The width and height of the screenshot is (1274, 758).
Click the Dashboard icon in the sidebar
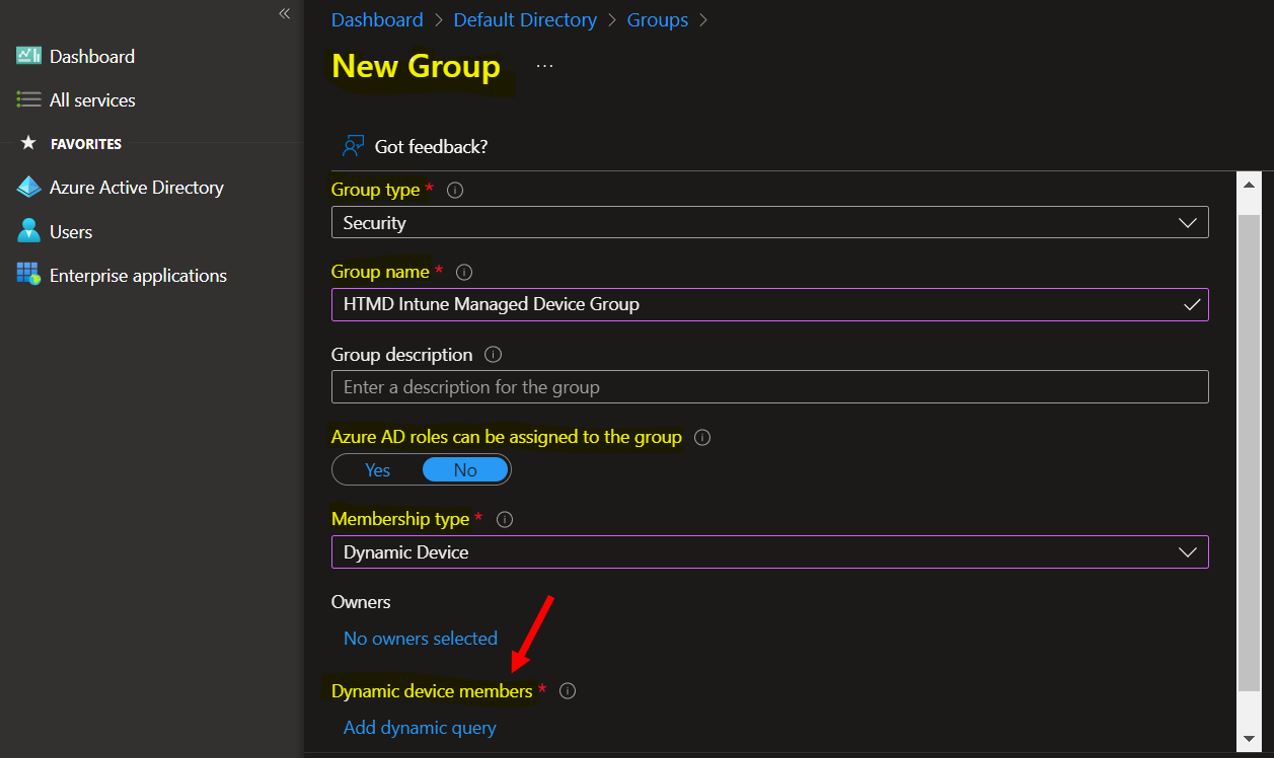click(x=27, y=56)
